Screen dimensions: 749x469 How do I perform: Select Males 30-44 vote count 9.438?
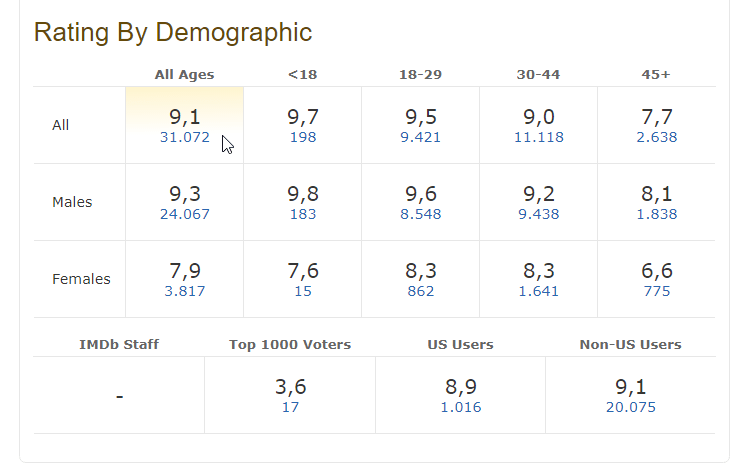pyautogui.click(x=538, y=214)
